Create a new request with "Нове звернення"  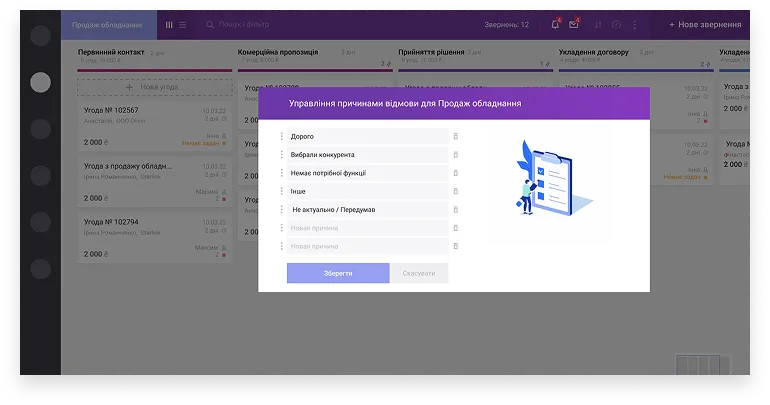tap(705, 25)
